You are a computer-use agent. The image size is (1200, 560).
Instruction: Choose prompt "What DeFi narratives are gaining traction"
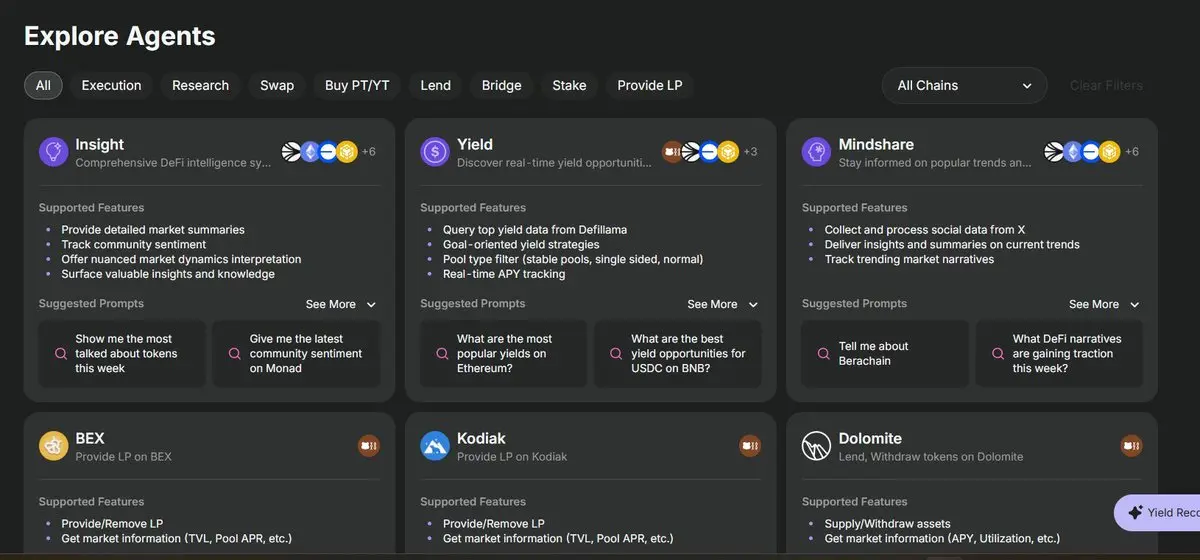[1059, 354]
